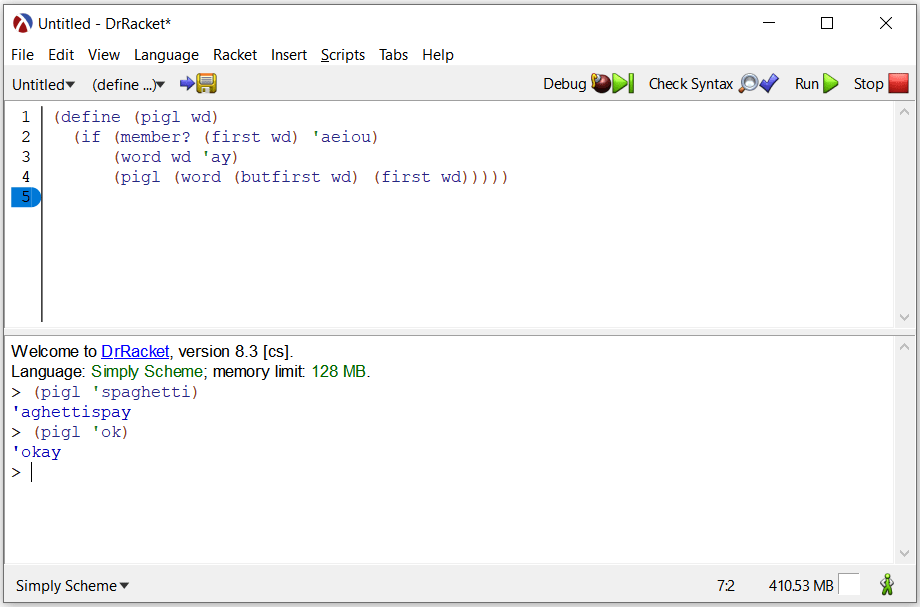920x607 pixels.
Task: Click the DrRacket logo in title bar
Action: 22,23
